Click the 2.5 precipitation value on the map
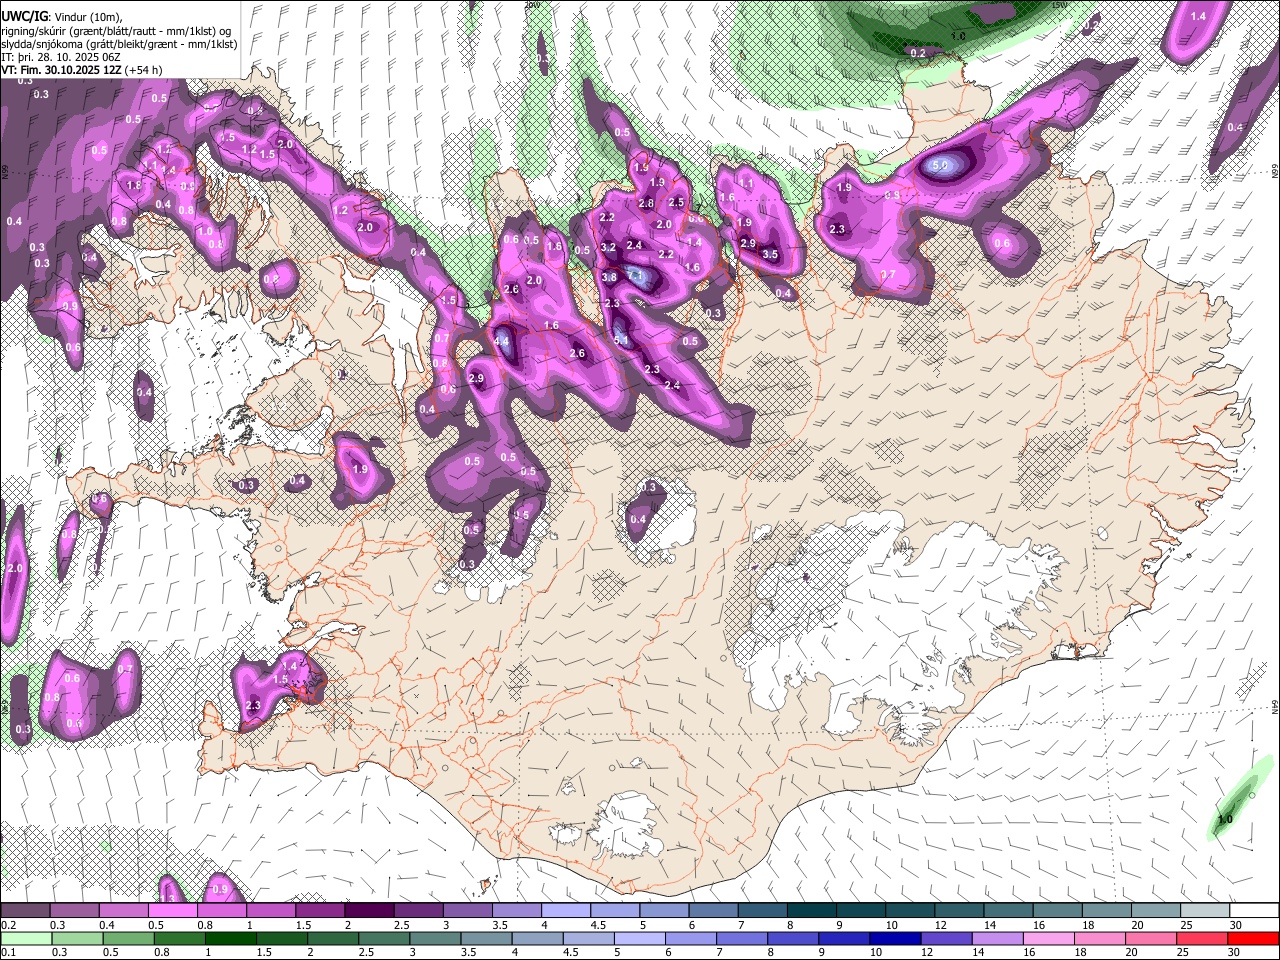Viewport: 1280px width, 960px height. click(676, 202)
